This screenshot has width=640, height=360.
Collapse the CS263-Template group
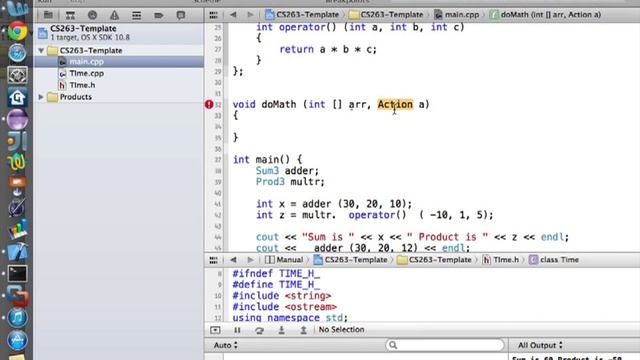[x=41, y=51]
